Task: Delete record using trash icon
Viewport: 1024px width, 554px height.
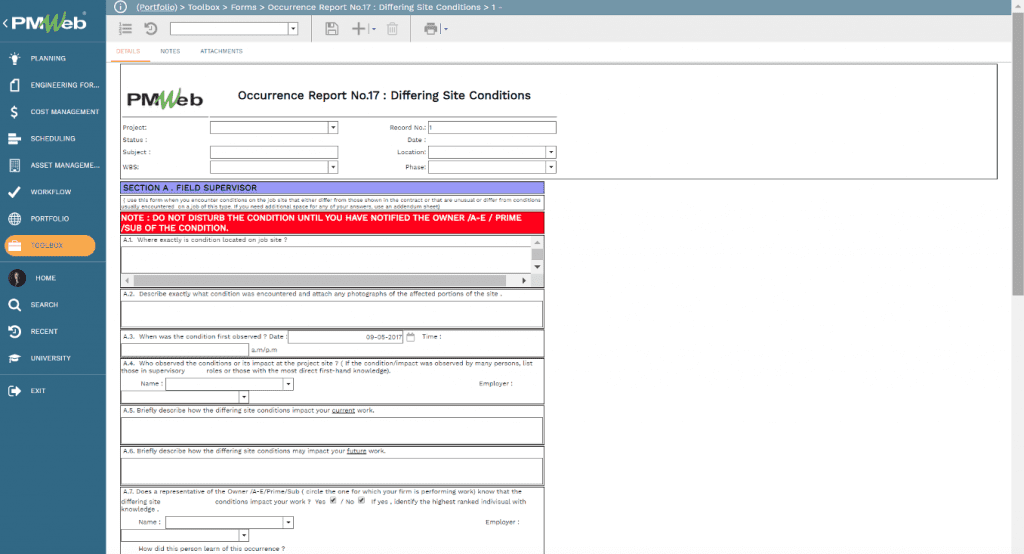Action: (x=392, y=29)
